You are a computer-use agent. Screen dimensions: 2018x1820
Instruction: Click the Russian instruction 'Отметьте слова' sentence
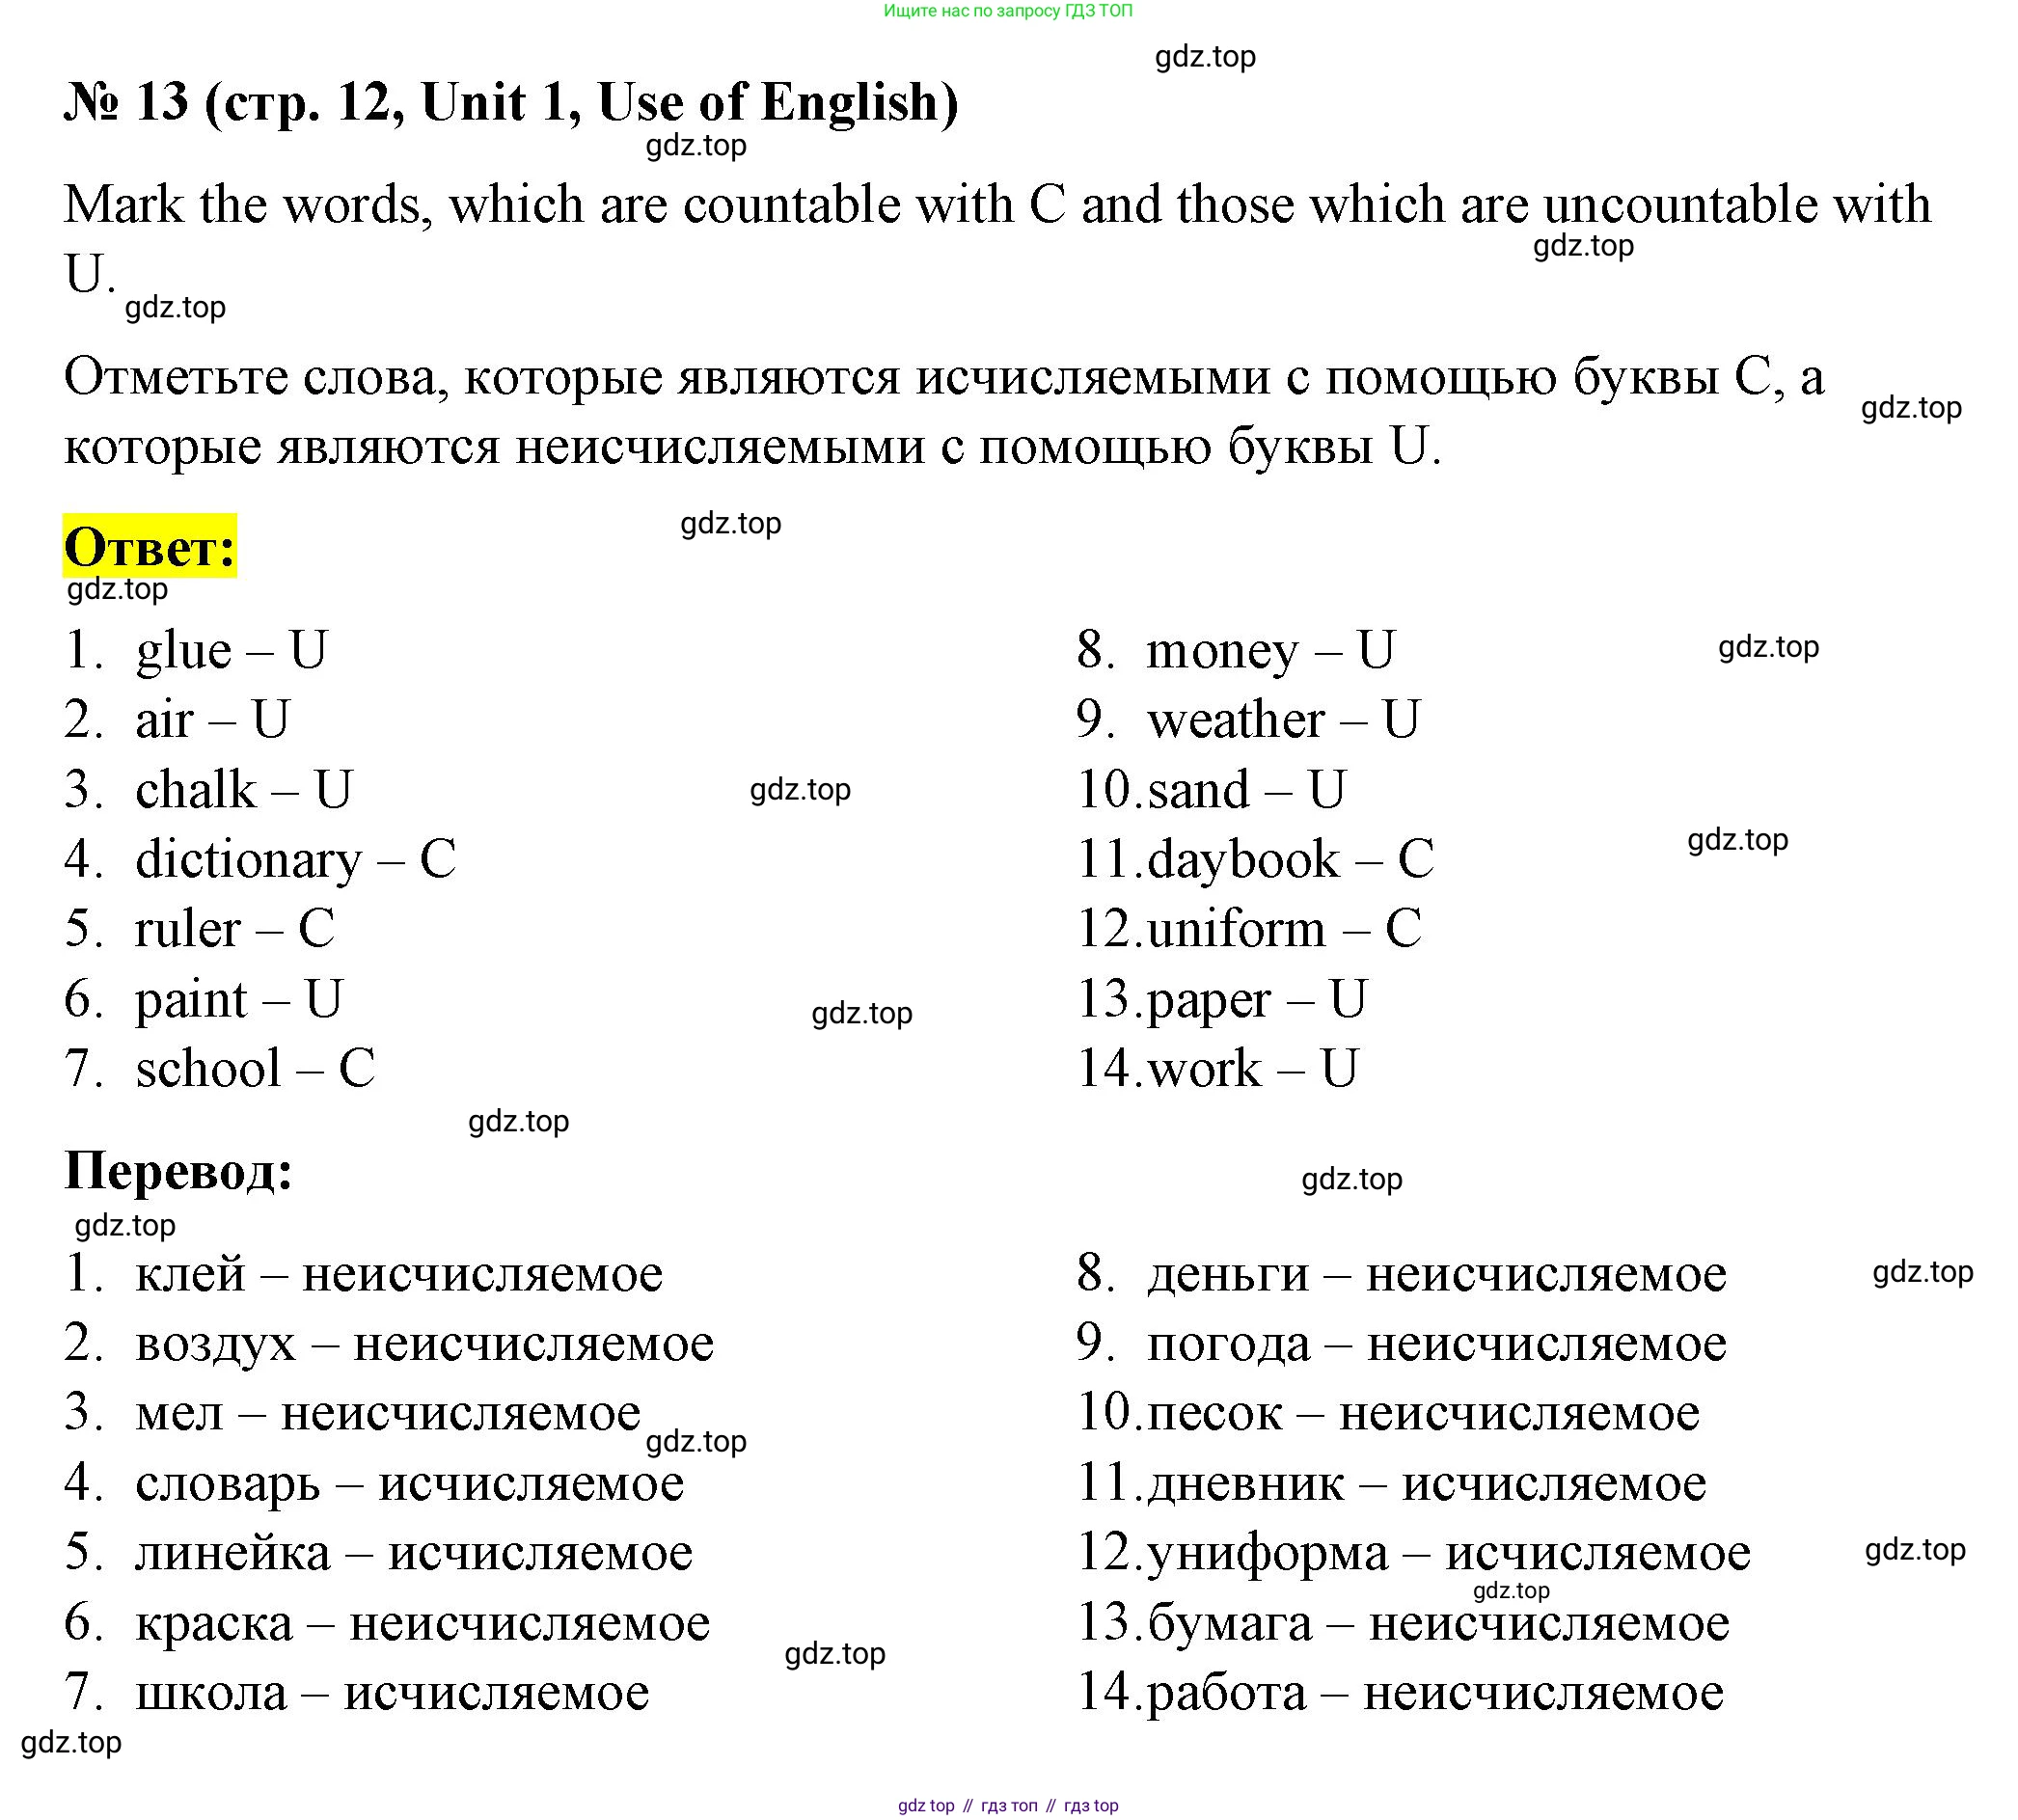click(x=943, y=378)
